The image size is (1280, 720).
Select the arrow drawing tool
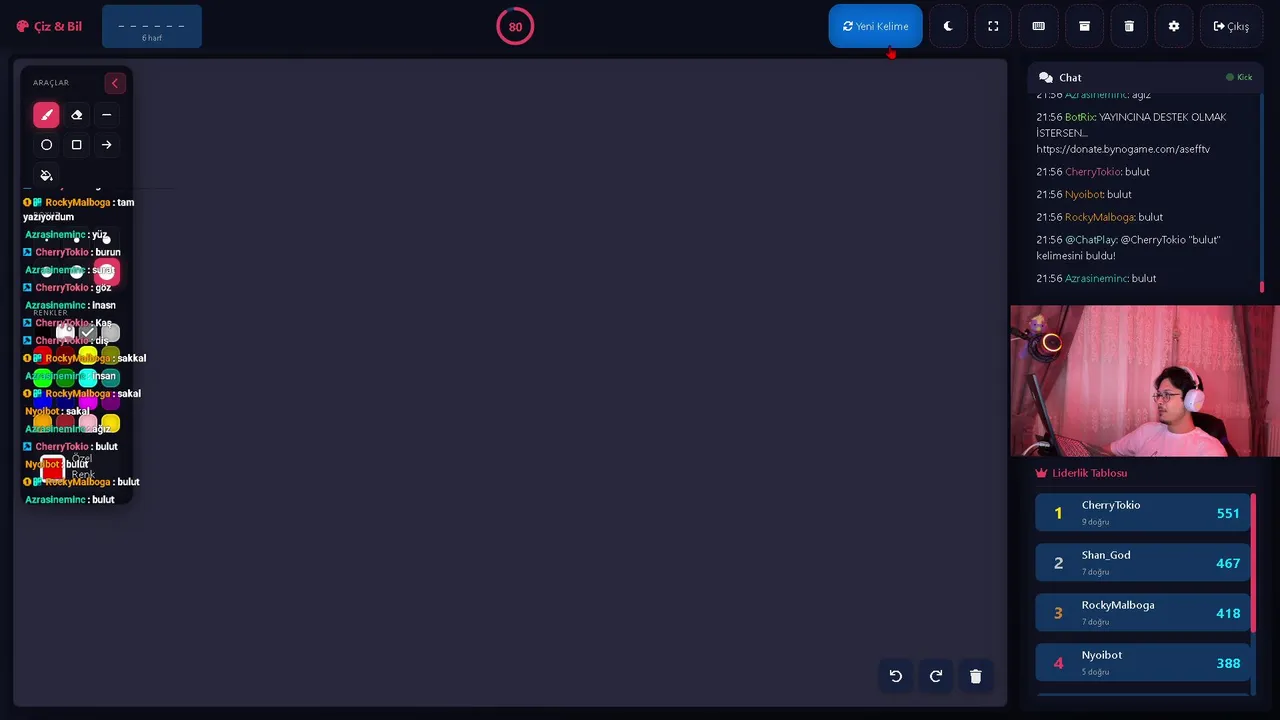click(x=106, y=145)
